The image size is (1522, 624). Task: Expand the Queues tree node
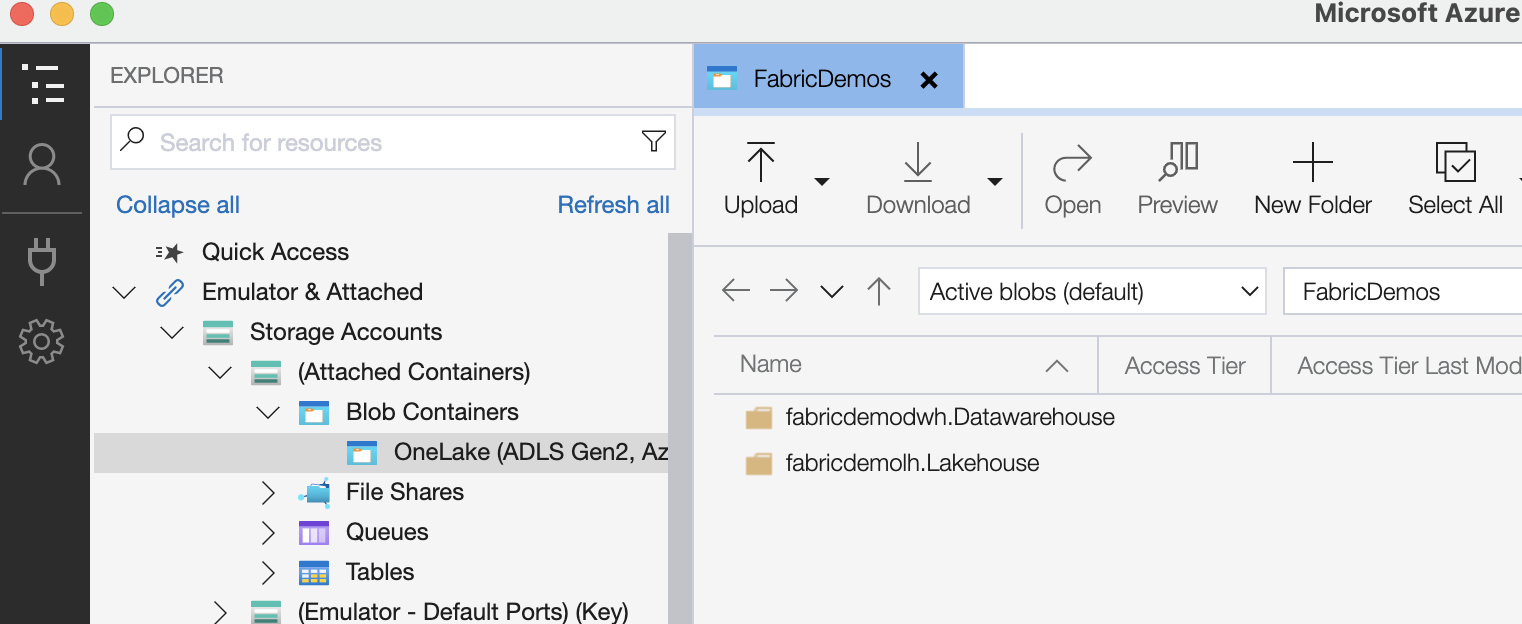click(x=268, y=532)
